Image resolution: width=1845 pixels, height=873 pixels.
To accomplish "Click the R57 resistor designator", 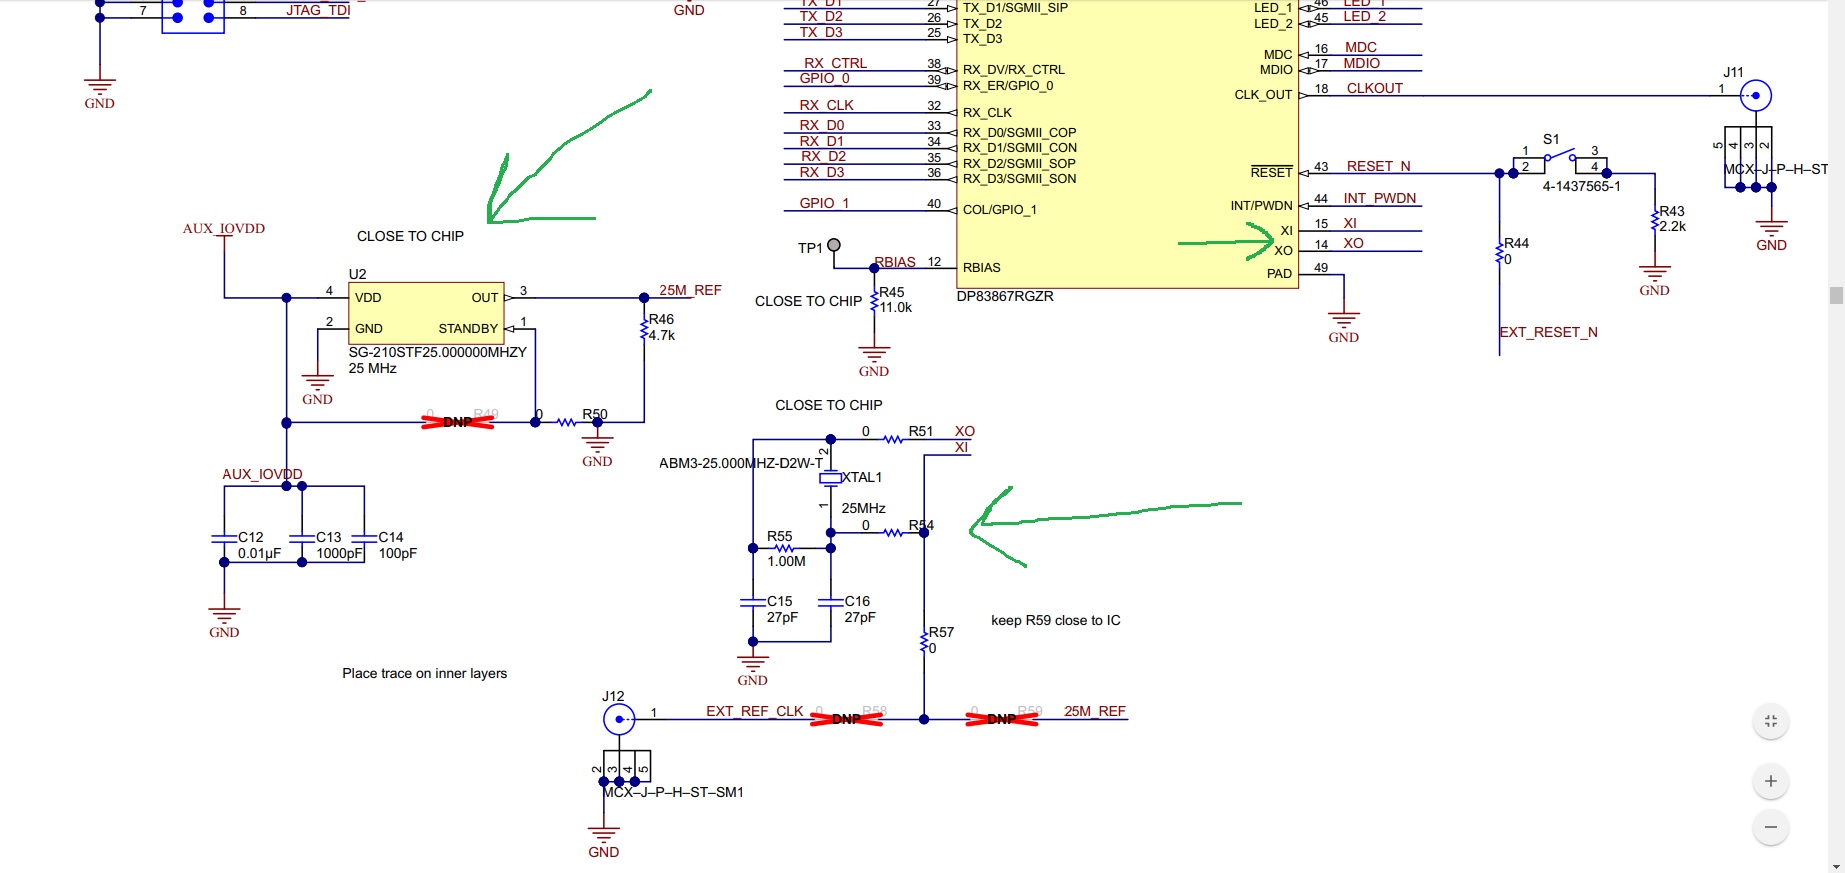I will click(941, 632).
